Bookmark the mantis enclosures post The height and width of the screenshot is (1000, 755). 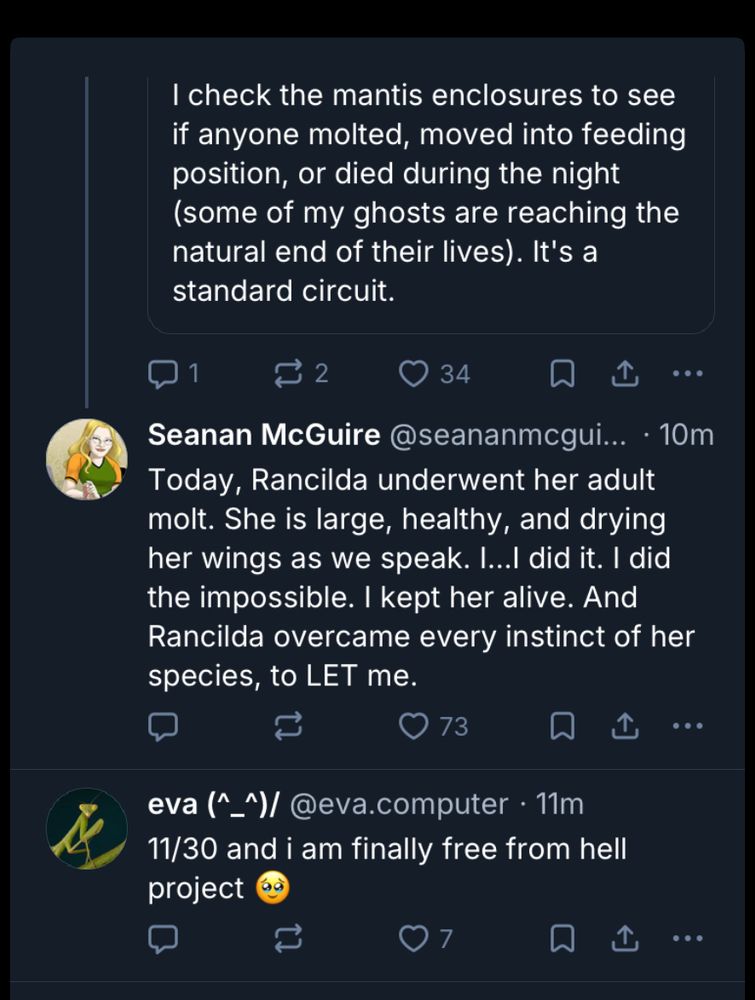coord(563,374)
